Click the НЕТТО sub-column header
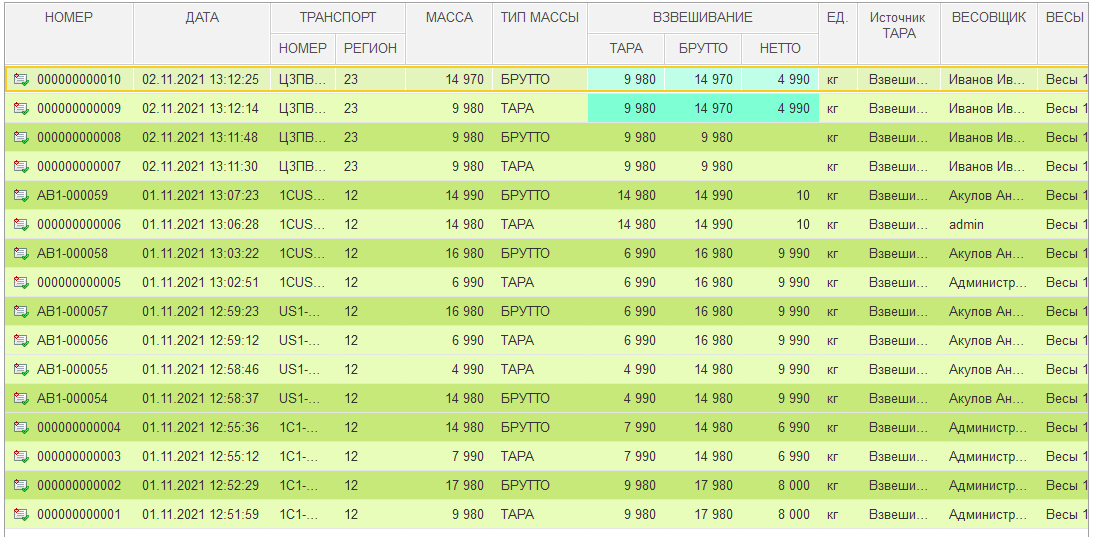The width and height of the screenshot is (1097, 537). (781, 48)
